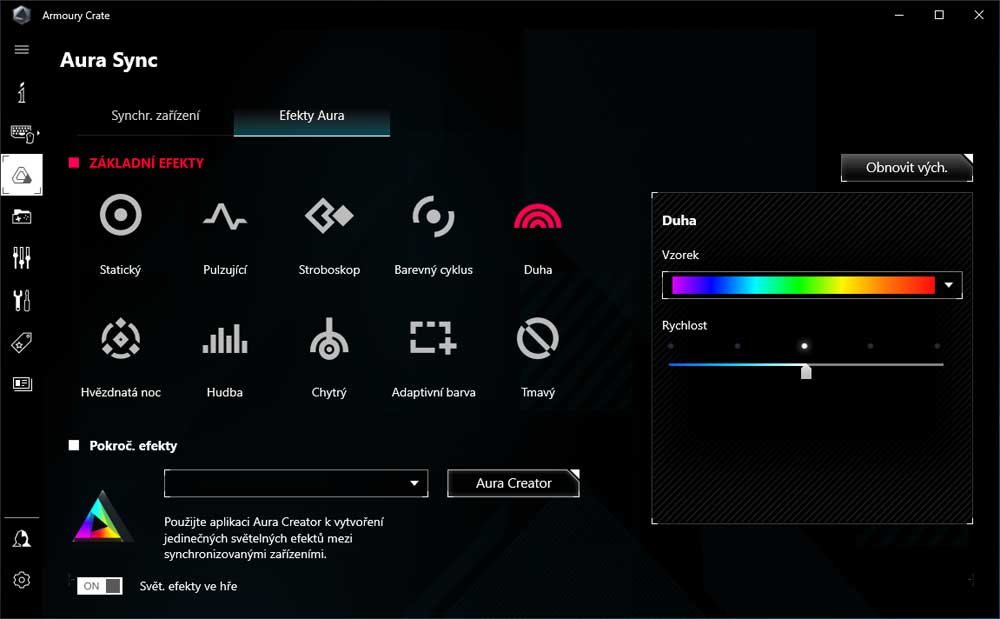Expand the Vzorek pattern dropdown arrow
Screen dimensions: 1000x619
(948, 285)
